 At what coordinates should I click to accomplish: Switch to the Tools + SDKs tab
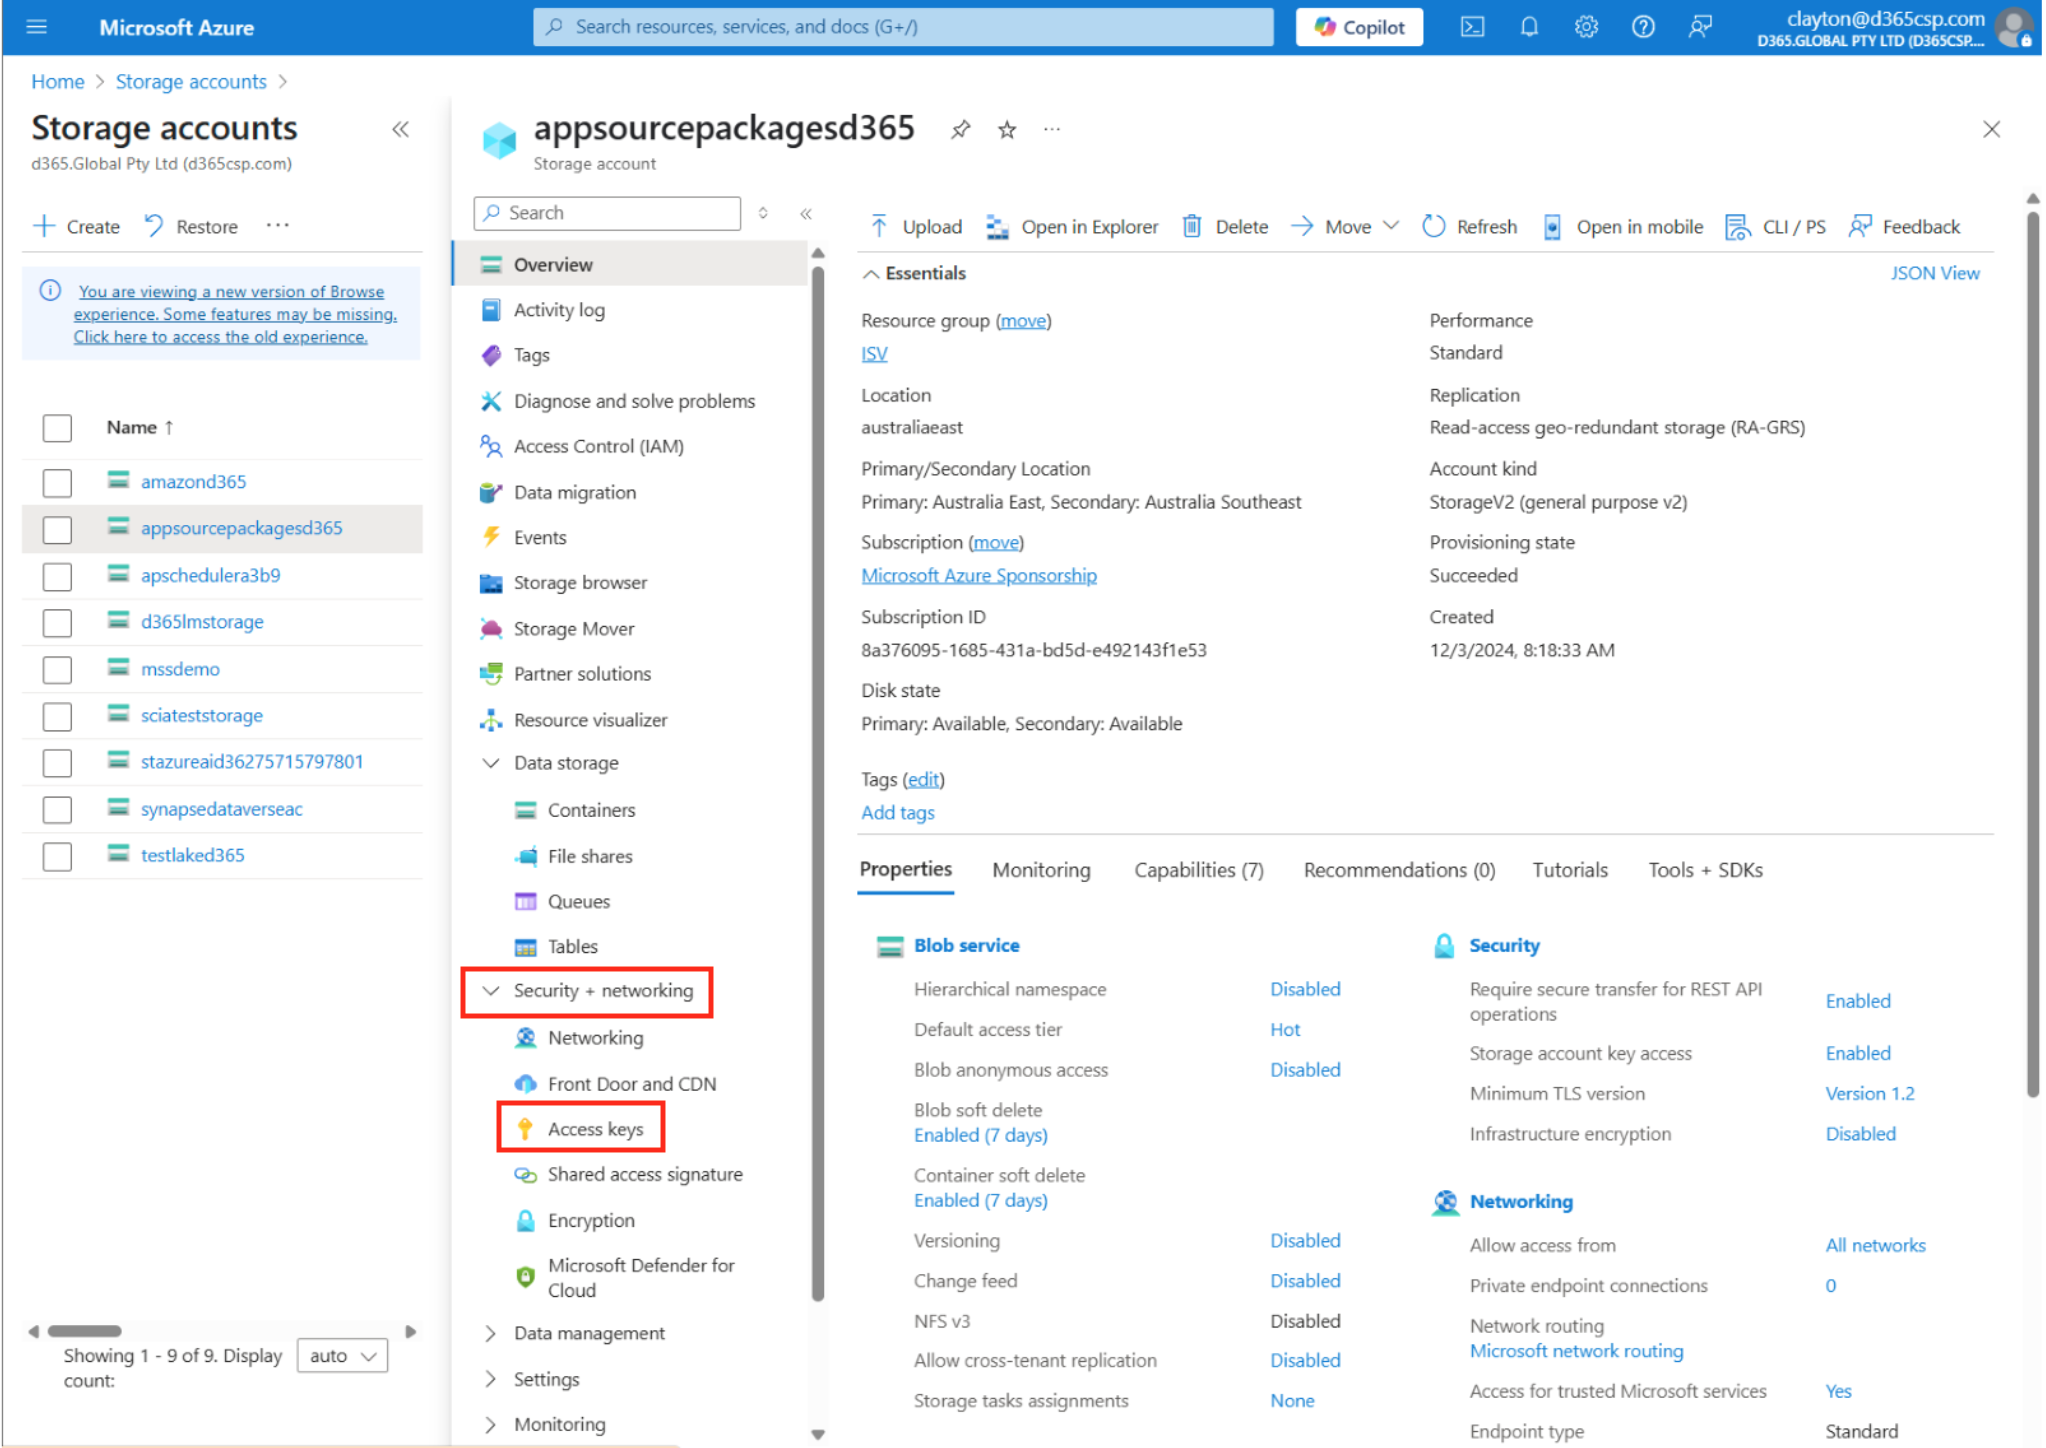pyautogui.click(x=1705, y=870)
